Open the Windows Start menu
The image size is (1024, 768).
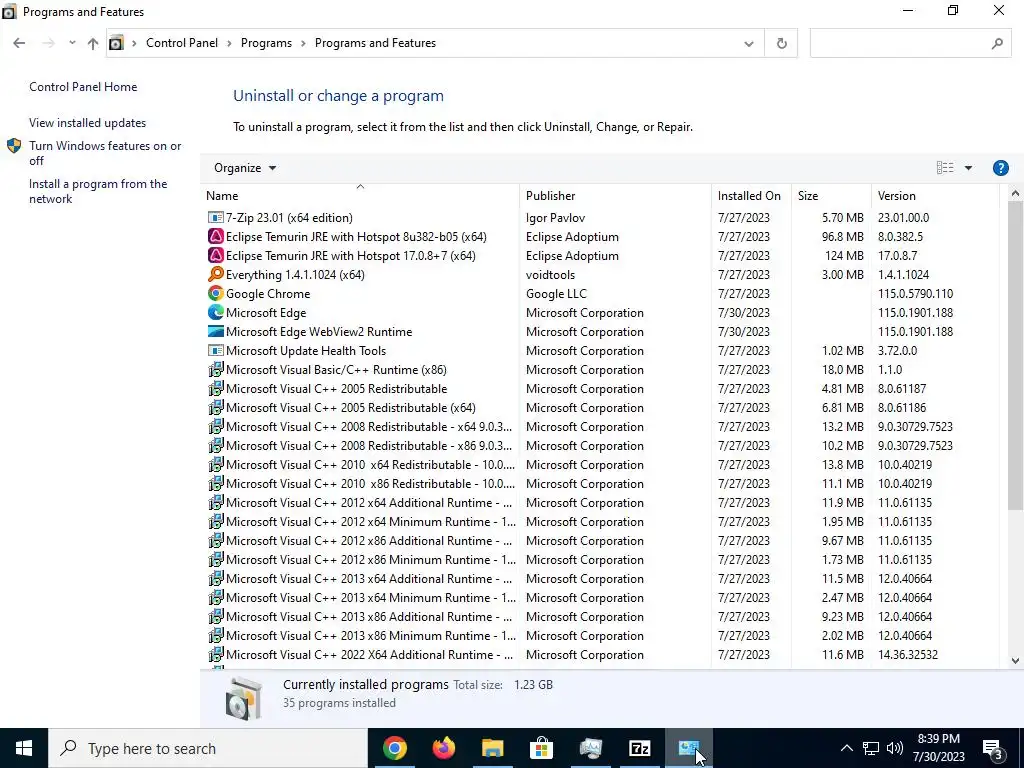(24, 748)
